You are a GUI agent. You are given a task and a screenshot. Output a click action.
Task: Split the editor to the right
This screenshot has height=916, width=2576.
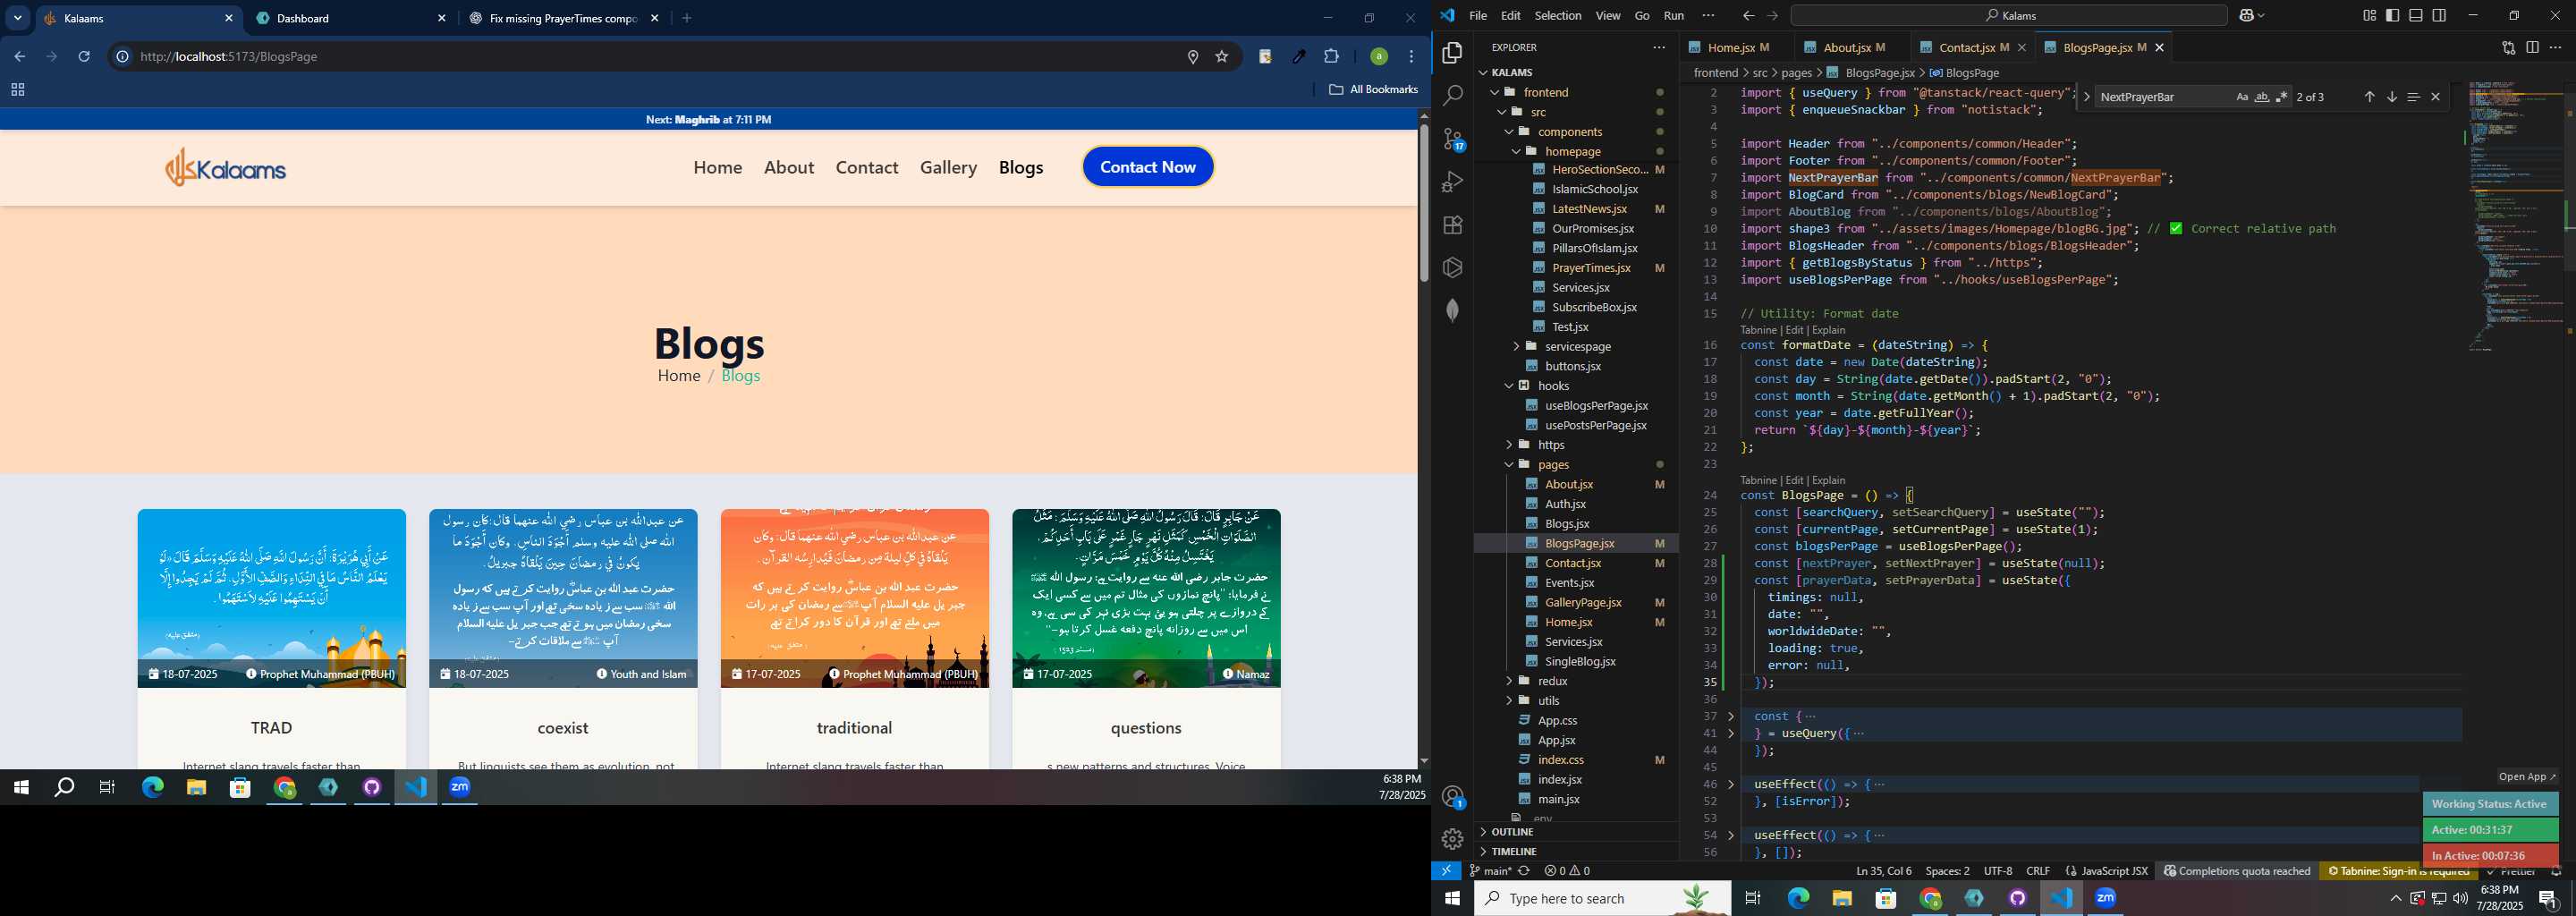[x=2532, y=47]
